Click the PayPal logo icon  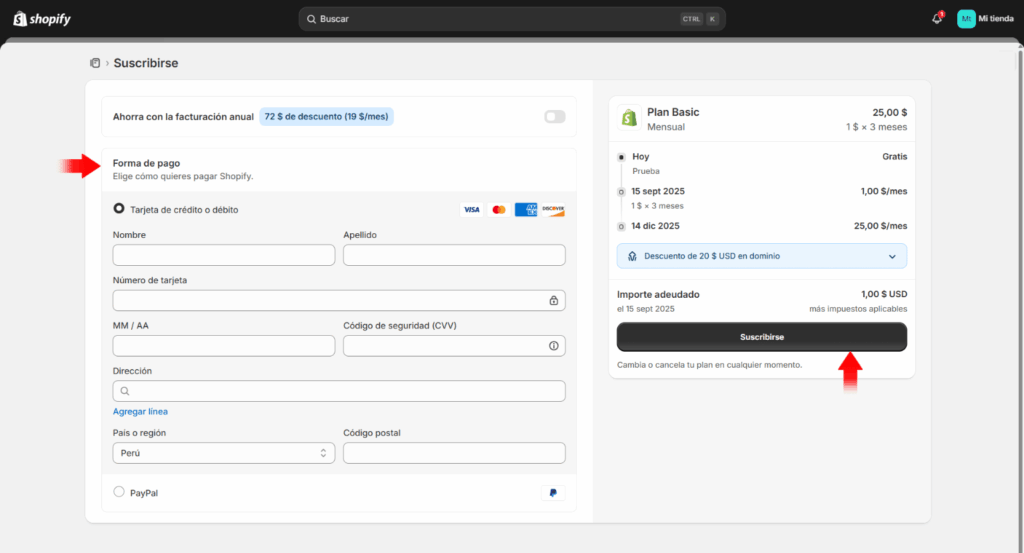(x=552, y=493)
